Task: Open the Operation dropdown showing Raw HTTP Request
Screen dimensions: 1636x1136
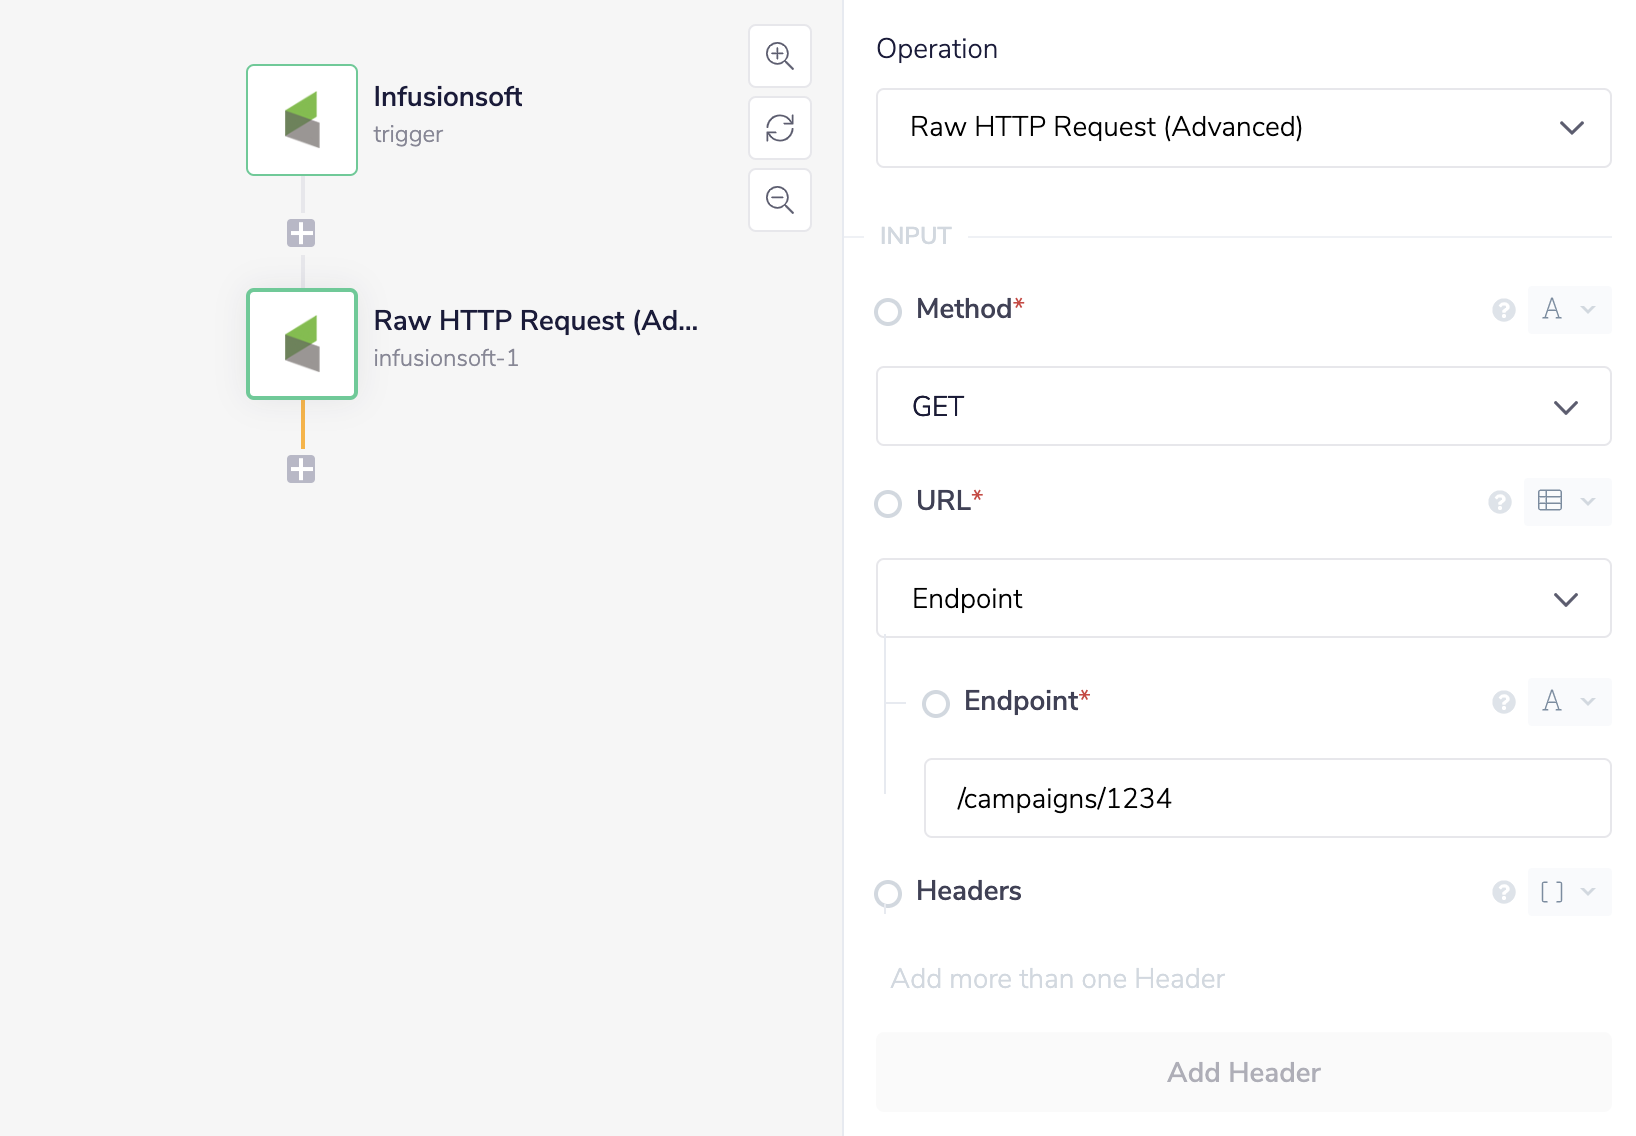Action: pos(1243,128)
